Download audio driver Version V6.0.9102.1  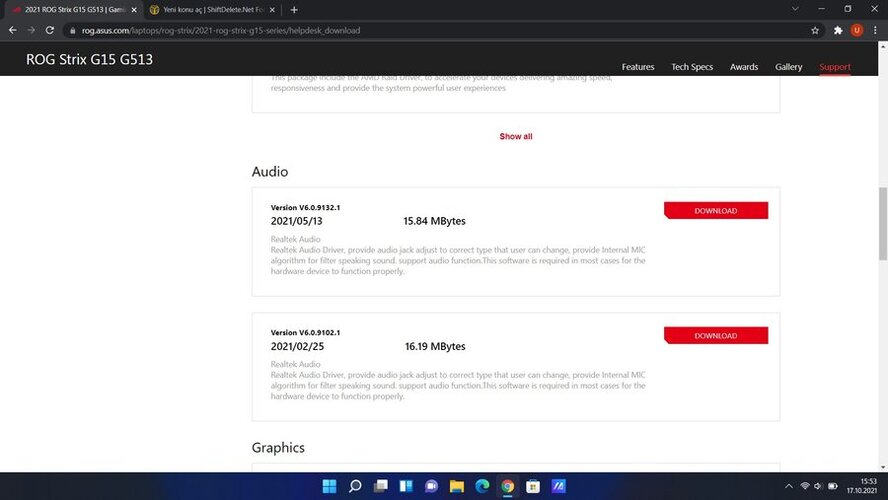[x=716, y=336]
